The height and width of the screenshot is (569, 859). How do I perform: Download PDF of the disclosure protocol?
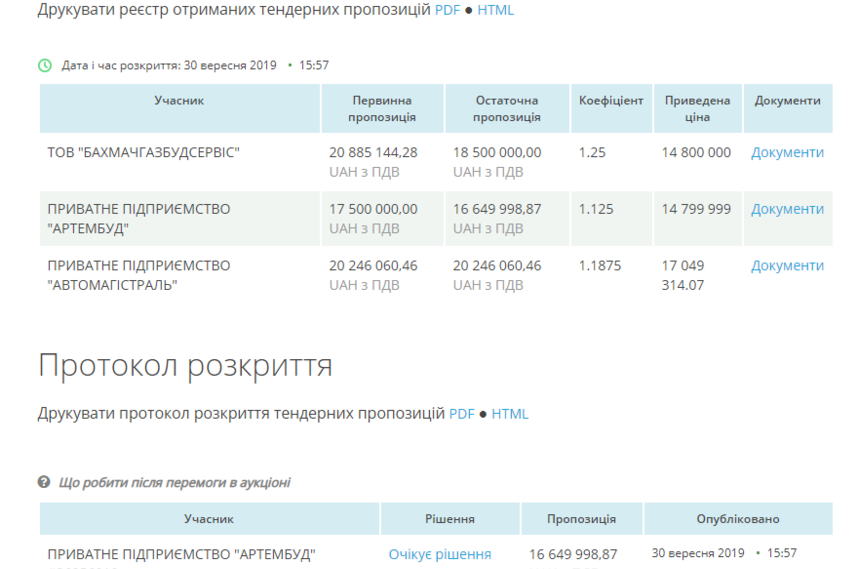(x=461, y=414)
